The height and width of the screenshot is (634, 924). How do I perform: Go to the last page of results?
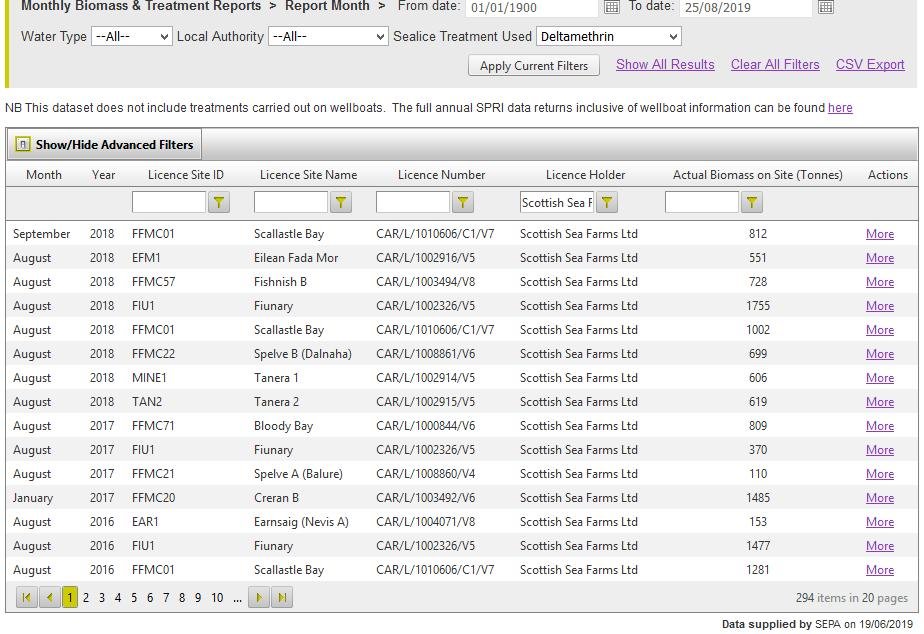click(x=283, y=598)
